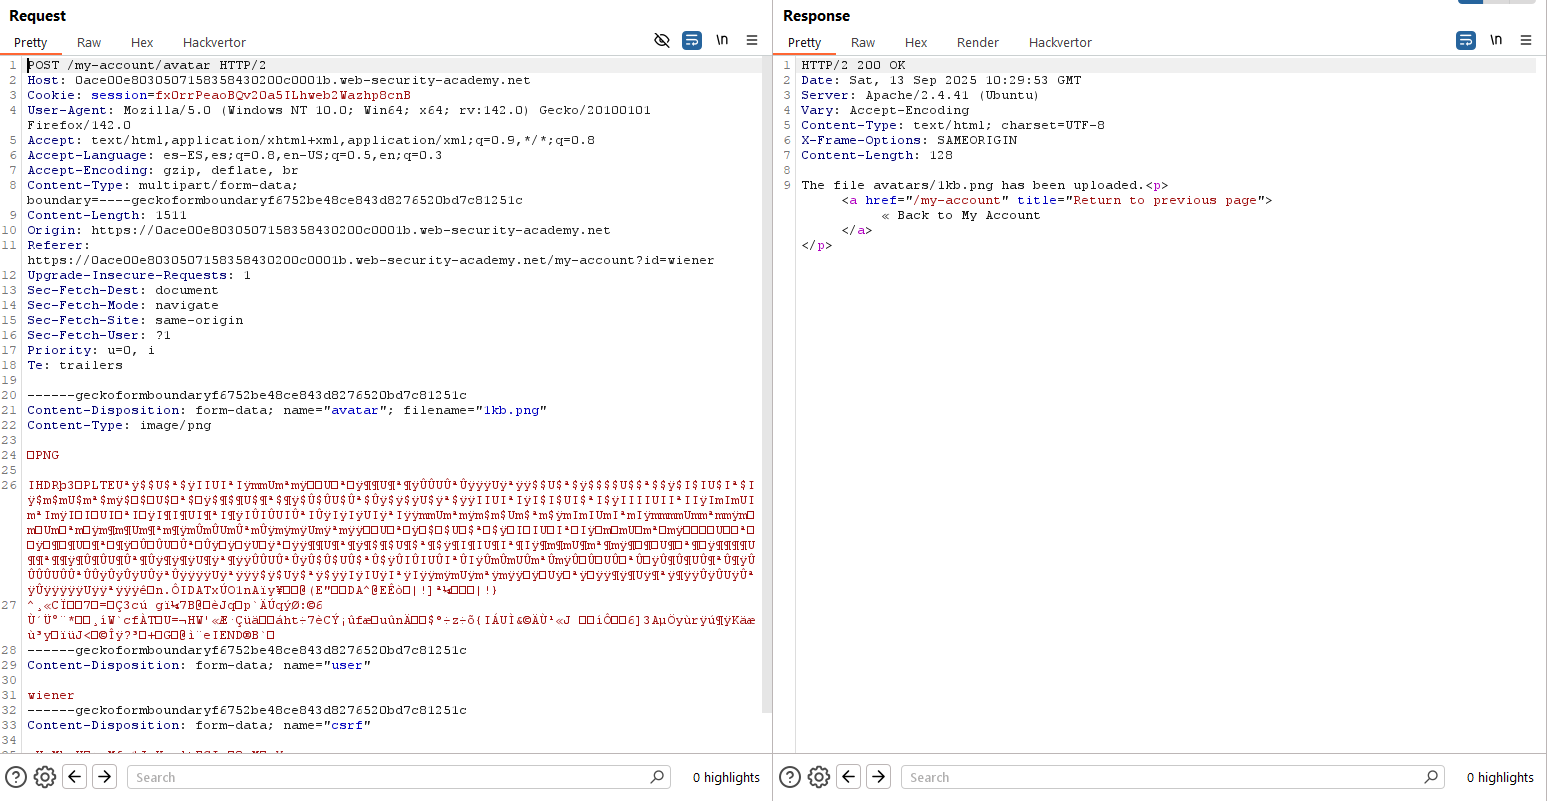Click the Request panel vertical scrollbar
Viewport: 1547px width, 801px height.
pyautogui.click(x=767, y=385)
